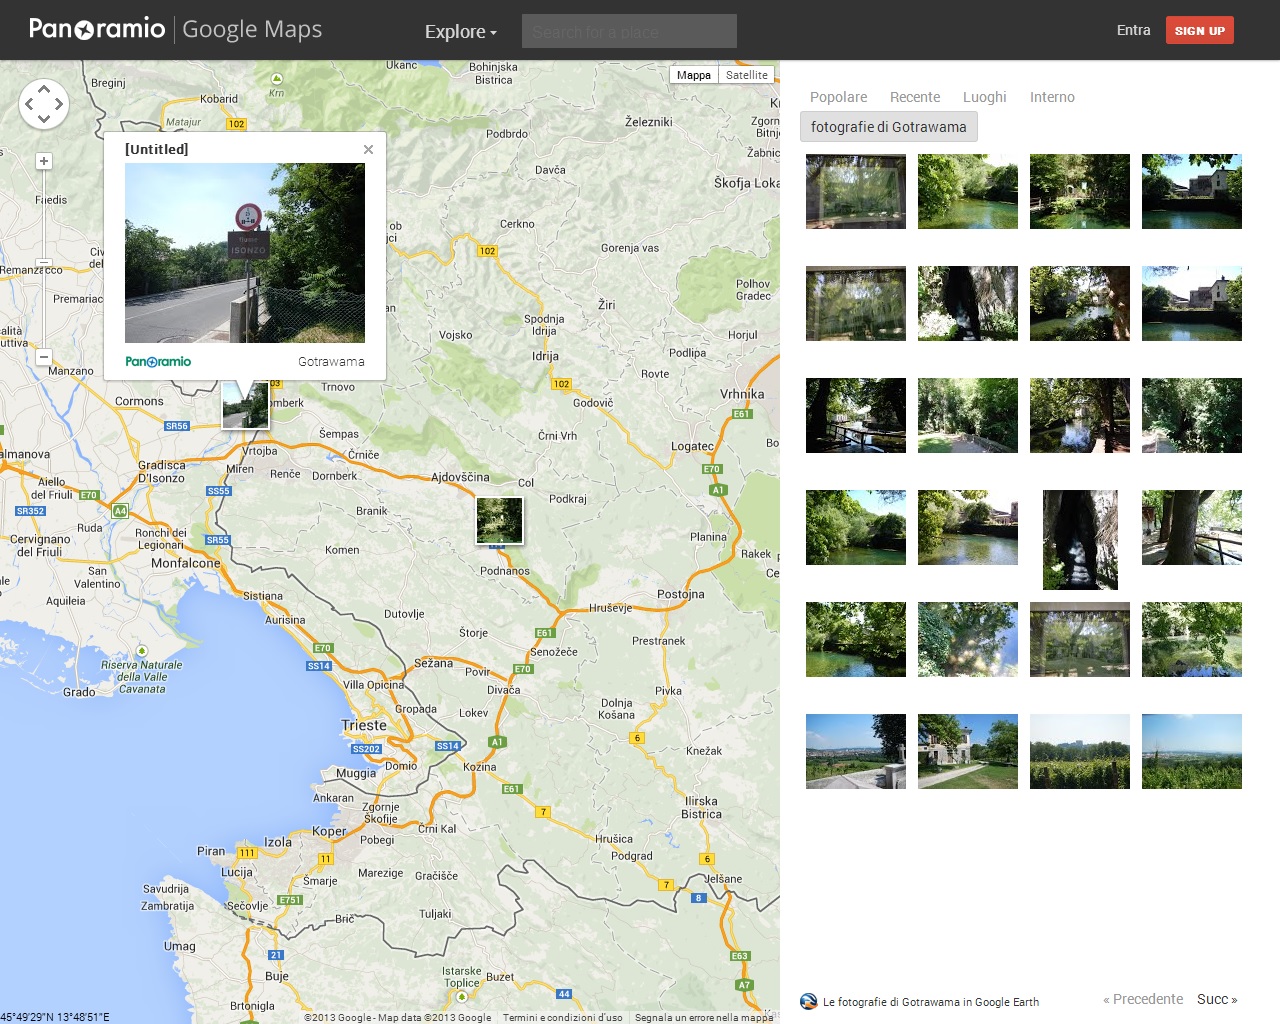The width and height of the screenshot is (1280, 1024).
Task: Click the Monfalcone label on map
Action: coord(186,563)
